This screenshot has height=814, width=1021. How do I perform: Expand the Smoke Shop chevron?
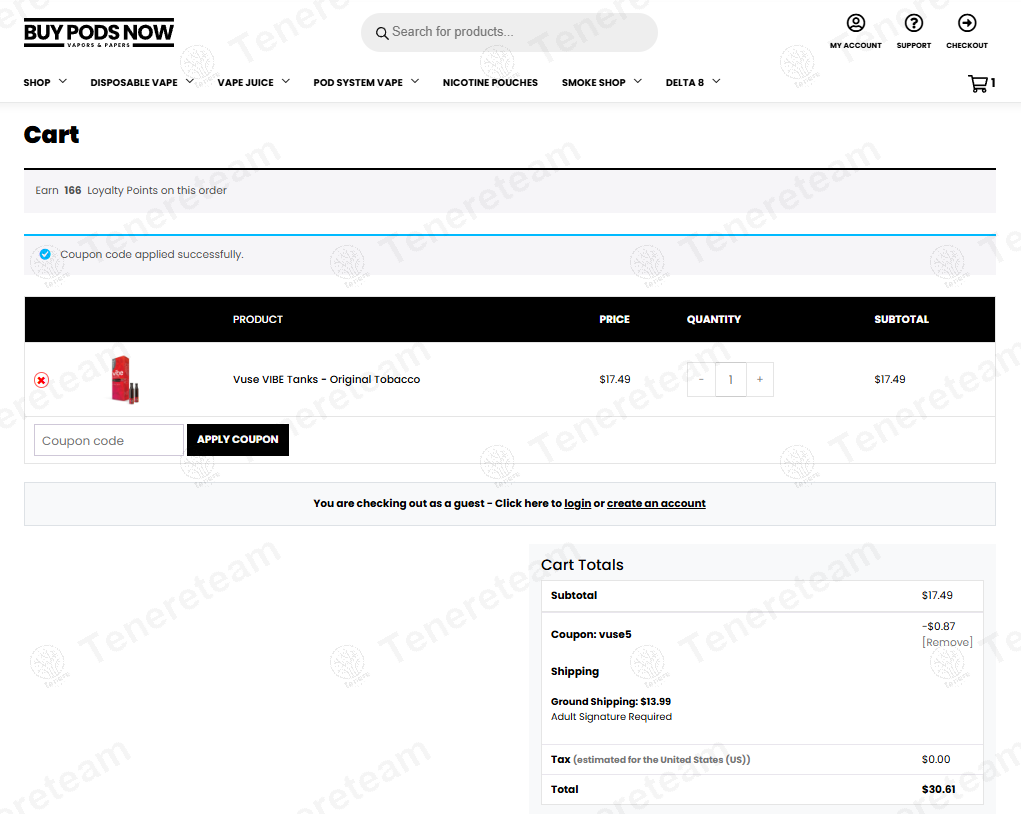pyautogui.click(x=637, y=81)
